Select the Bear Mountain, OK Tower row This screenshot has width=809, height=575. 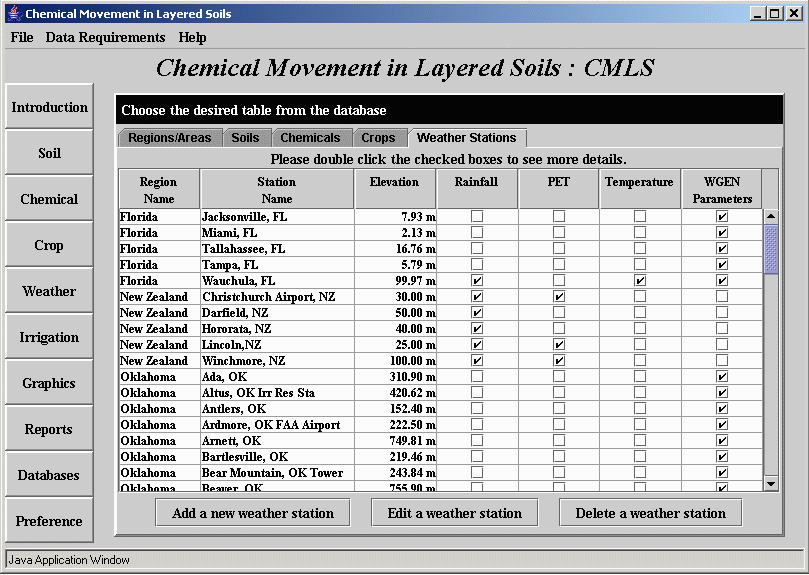pyautogui.click(x=441, y=472)
